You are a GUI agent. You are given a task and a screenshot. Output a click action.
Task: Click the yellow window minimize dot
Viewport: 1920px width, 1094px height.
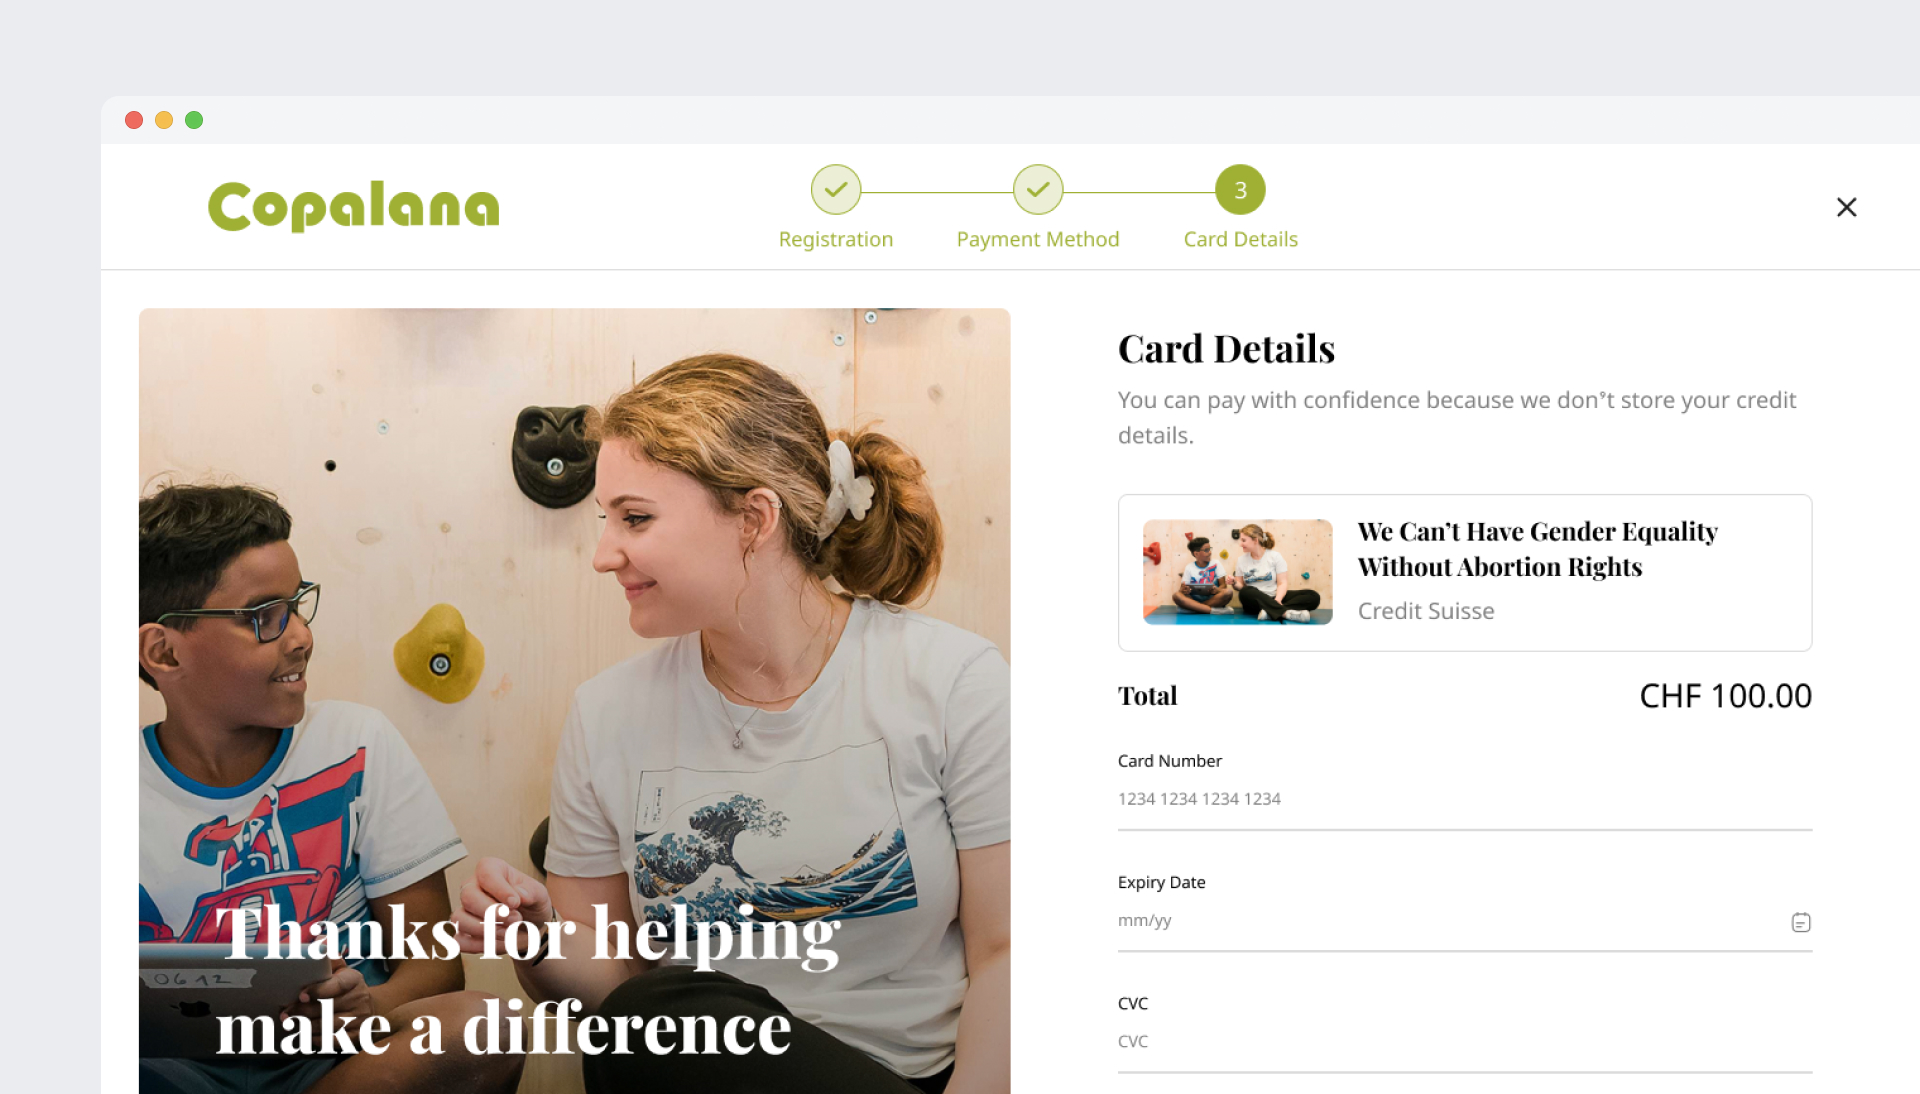click(x=164, y=120)
